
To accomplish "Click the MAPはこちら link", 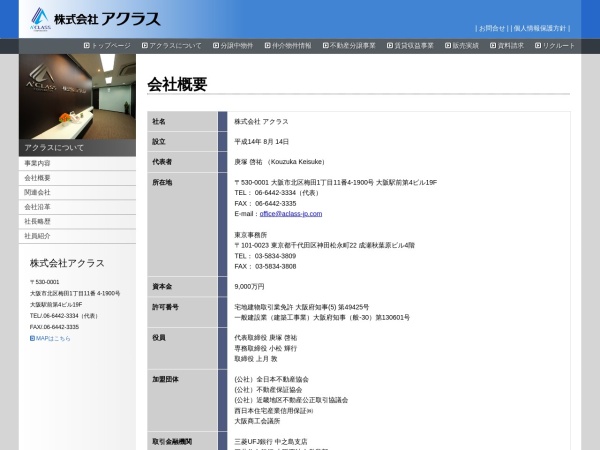I will click(x=53, y=338).
